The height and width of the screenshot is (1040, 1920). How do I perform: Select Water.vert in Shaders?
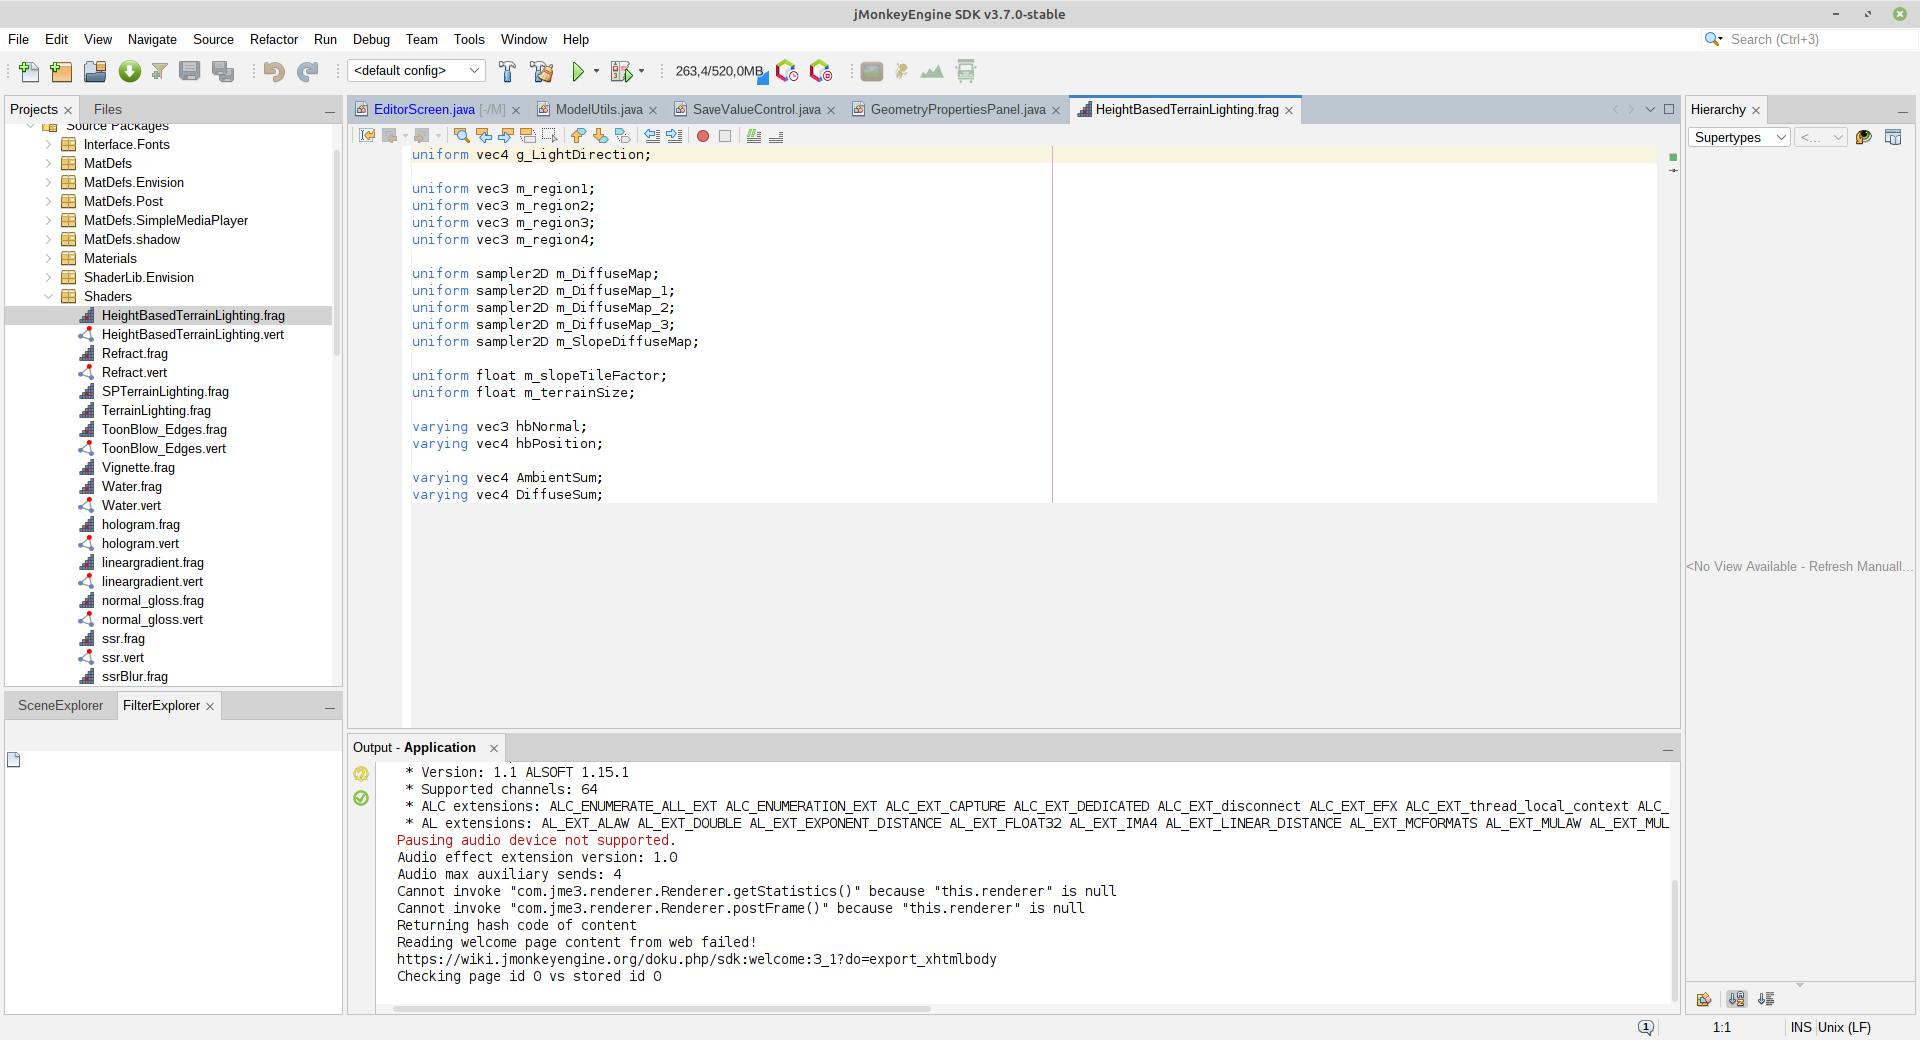(x=131, y=506)
